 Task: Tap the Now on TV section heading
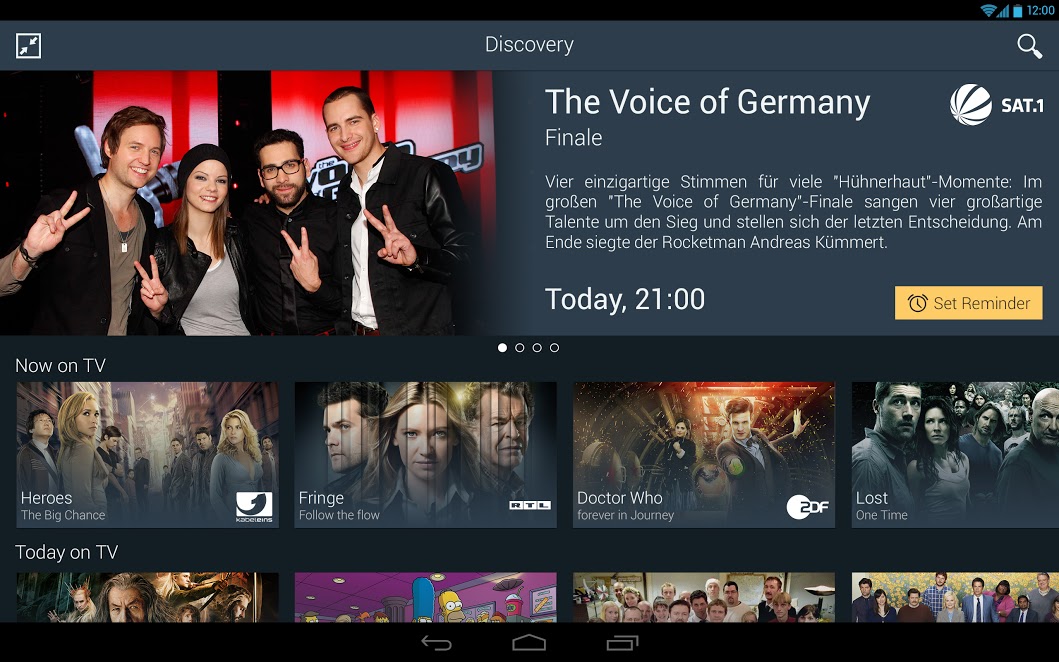tap(60, 365)
